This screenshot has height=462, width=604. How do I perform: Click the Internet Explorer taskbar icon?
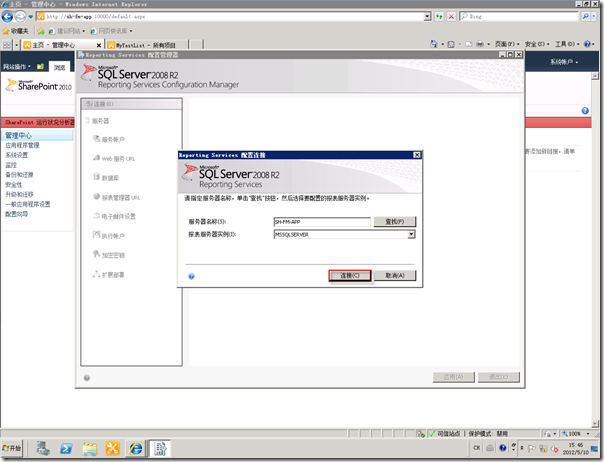(x=136, y=449)
